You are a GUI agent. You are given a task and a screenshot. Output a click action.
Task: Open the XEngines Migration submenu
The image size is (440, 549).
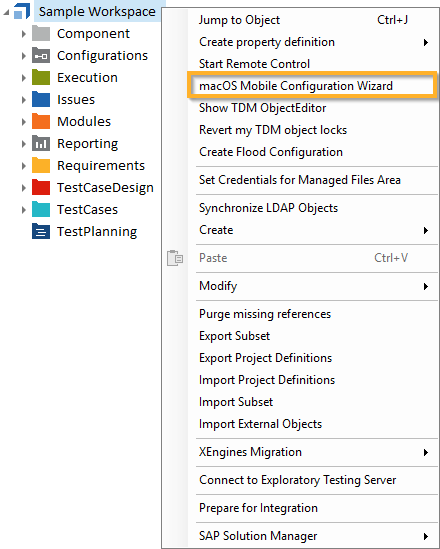313,452
